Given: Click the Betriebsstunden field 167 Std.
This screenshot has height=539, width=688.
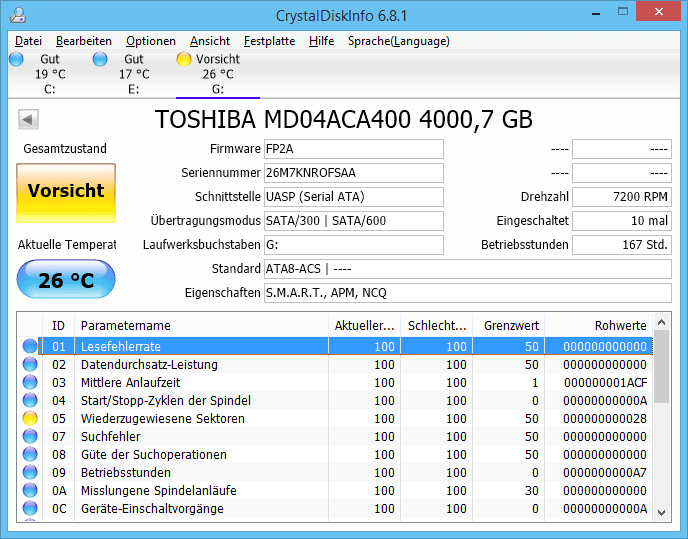Looking at the screenshot, I should (x=622, y=245).
